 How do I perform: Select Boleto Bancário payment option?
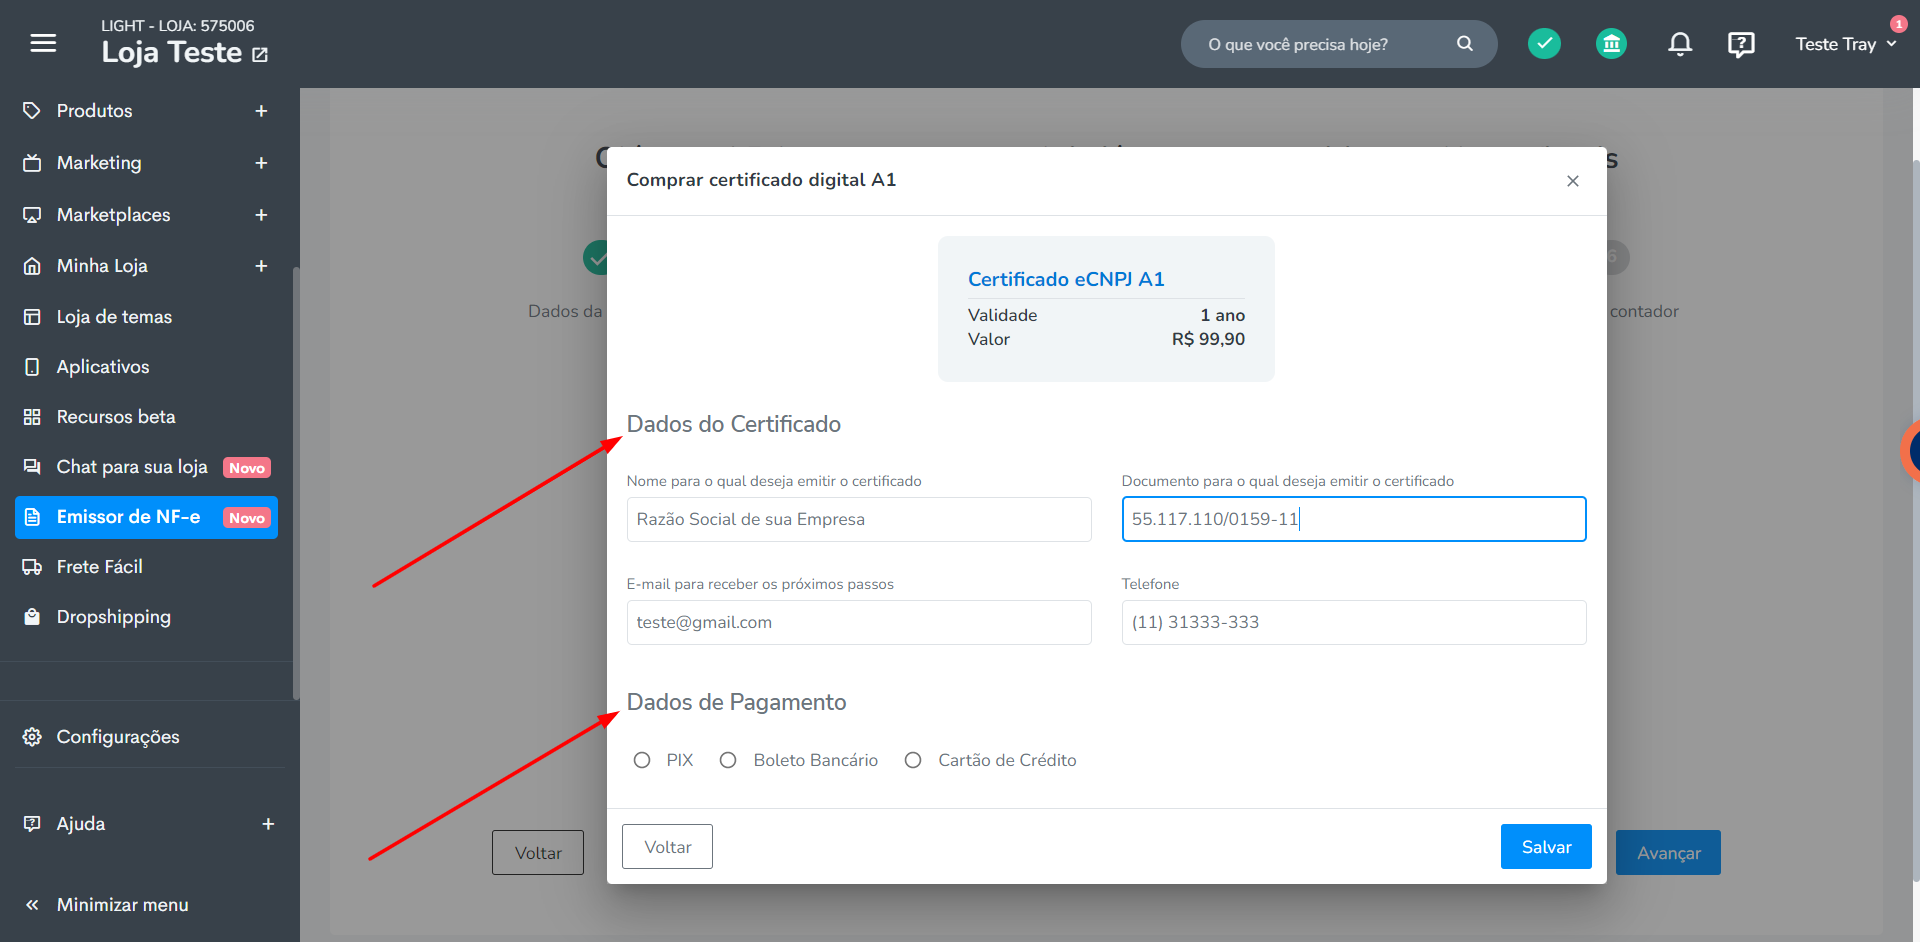pos(728,760)
